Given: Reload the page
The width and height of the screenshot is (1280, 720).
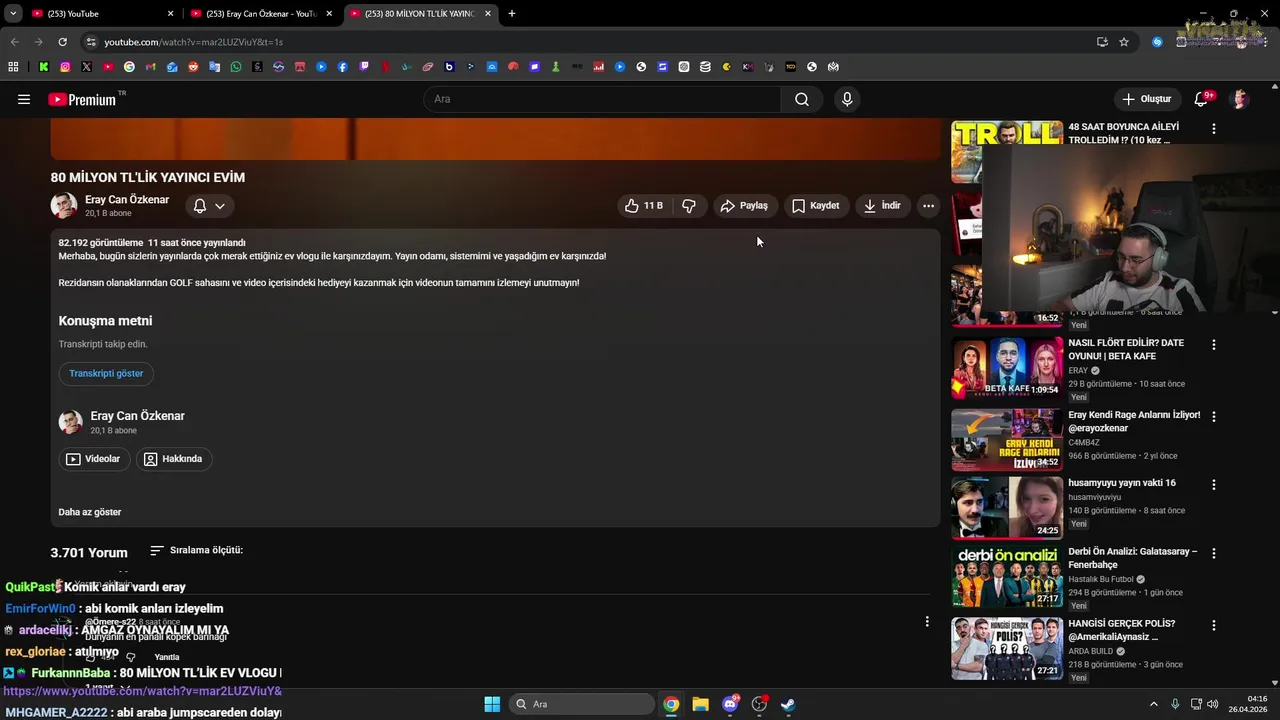Looking at the screenshot, I should coord(62,42).
